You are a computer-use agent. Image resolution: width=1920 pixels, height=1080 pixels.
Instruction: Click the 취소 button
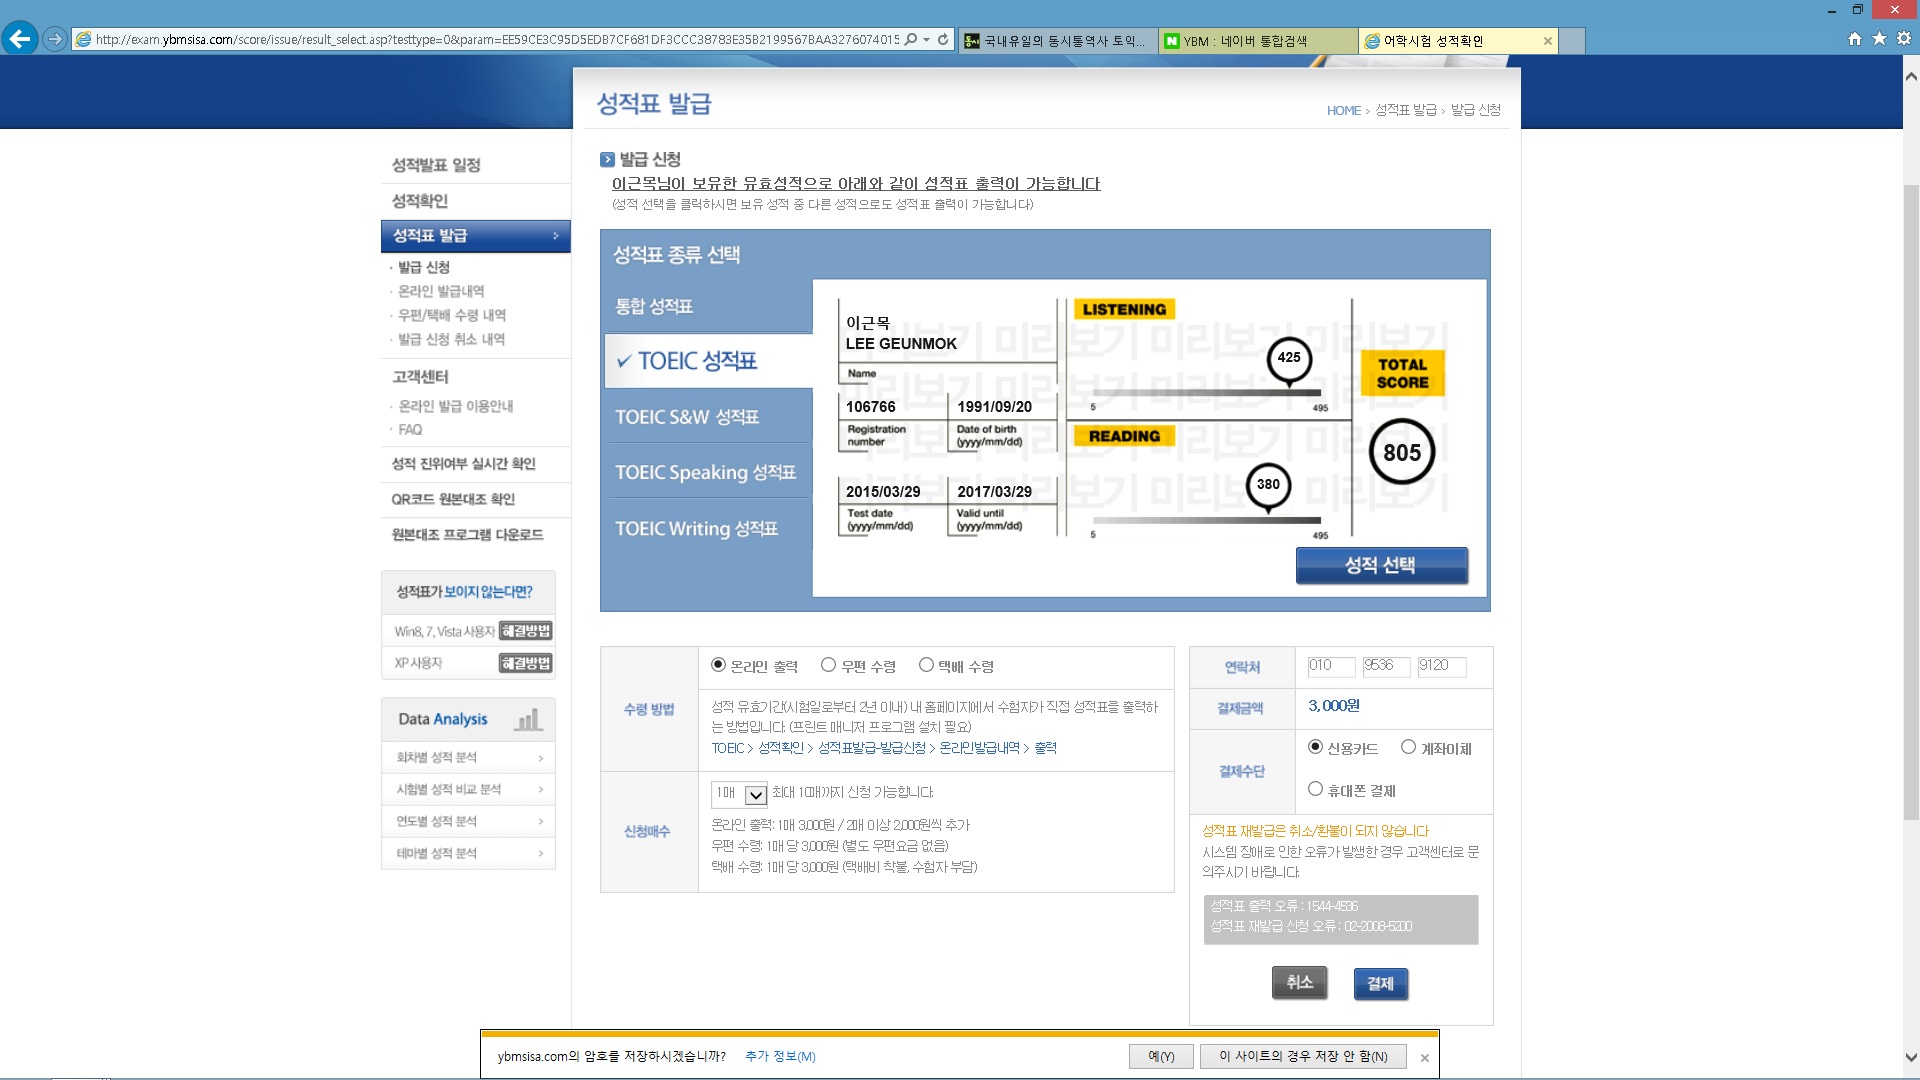(1299, 982)
